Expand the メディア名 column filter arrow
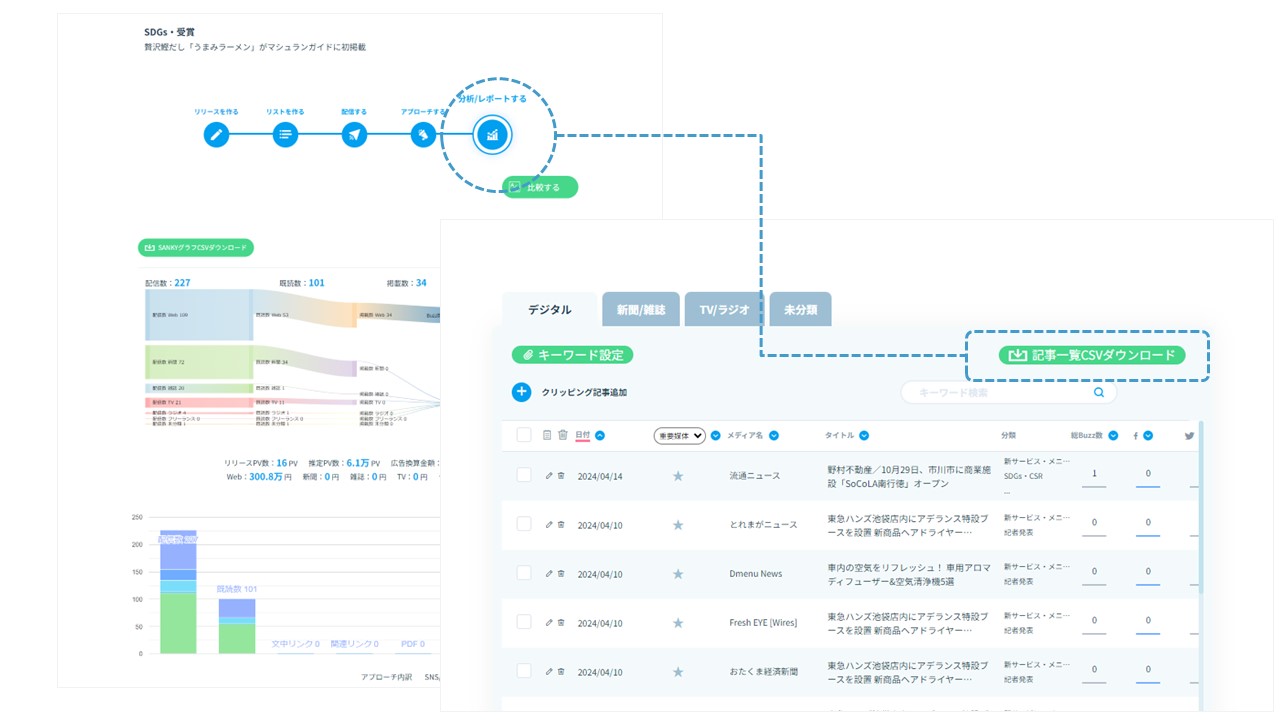Screen dimensions: 1280x720 coord(774,436)
